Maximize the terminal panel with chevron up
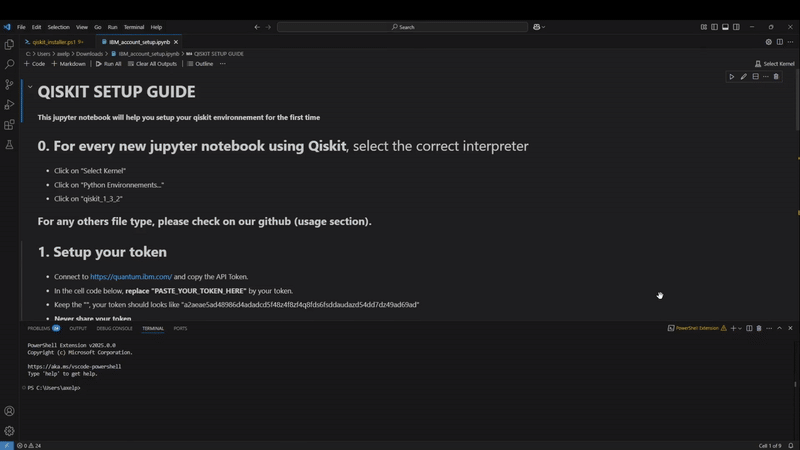The image size is (800, 450). click(x=780, y=328)
